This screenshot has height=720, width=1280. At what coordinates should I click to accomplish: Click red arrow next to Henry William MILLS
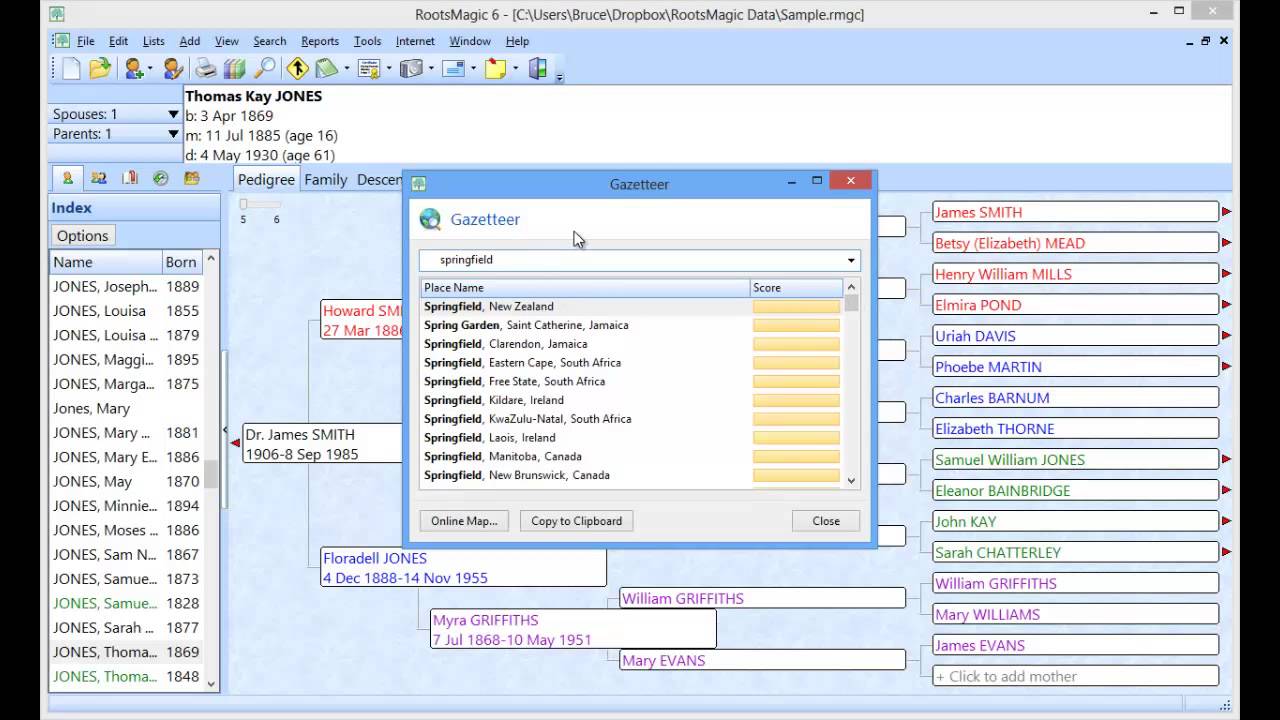point(1226,274)
